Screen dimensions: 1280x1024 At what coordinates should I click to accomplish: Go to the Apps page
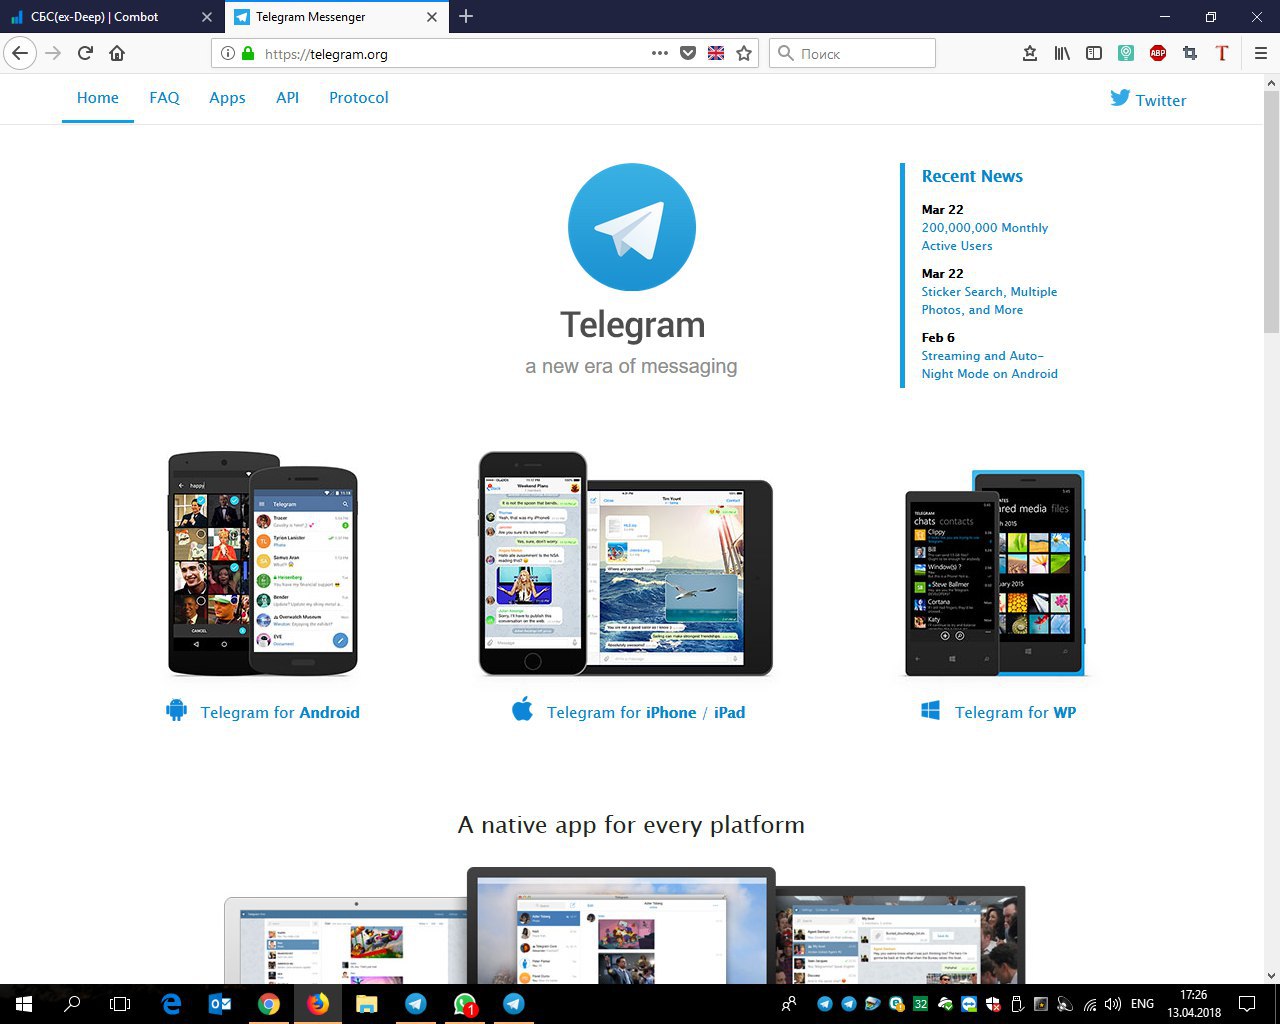coord(227,98)
